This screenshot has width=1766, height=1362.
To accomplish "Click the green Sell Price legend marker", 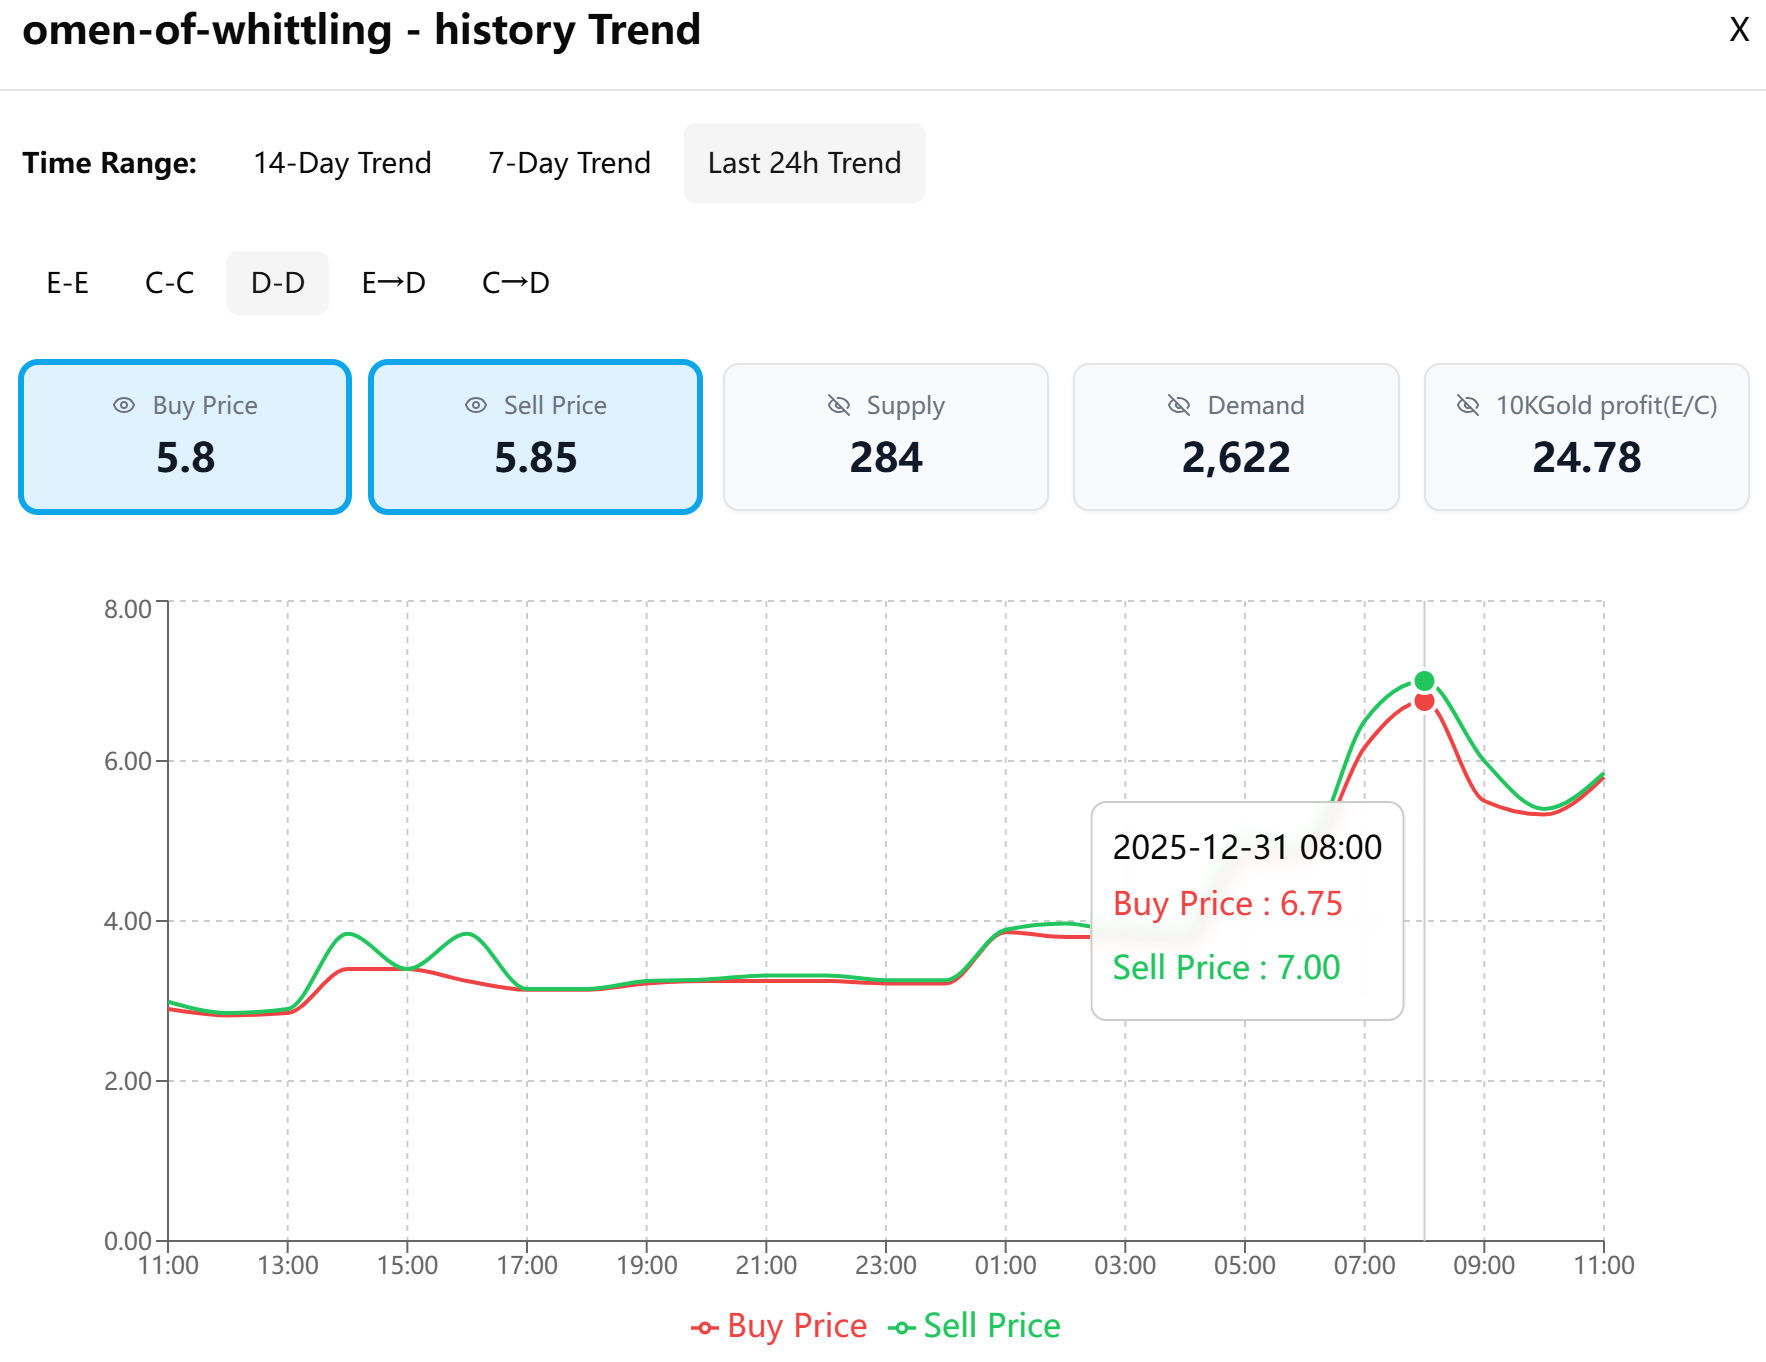I will 901,1327.
